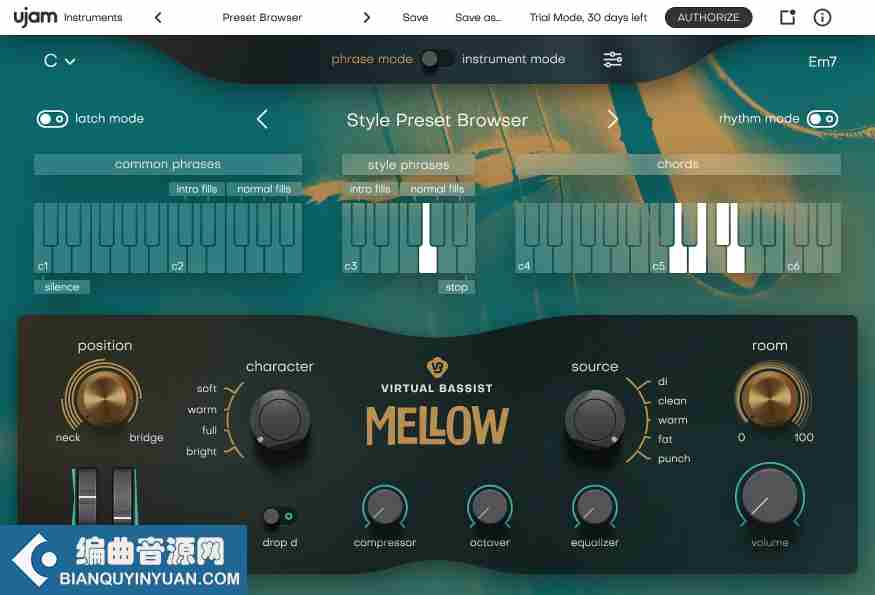Image resolution: width=875 pixels, height=595 pixels.
Task: Select next style in Style Preset Browser
Action: click(612, 119)
